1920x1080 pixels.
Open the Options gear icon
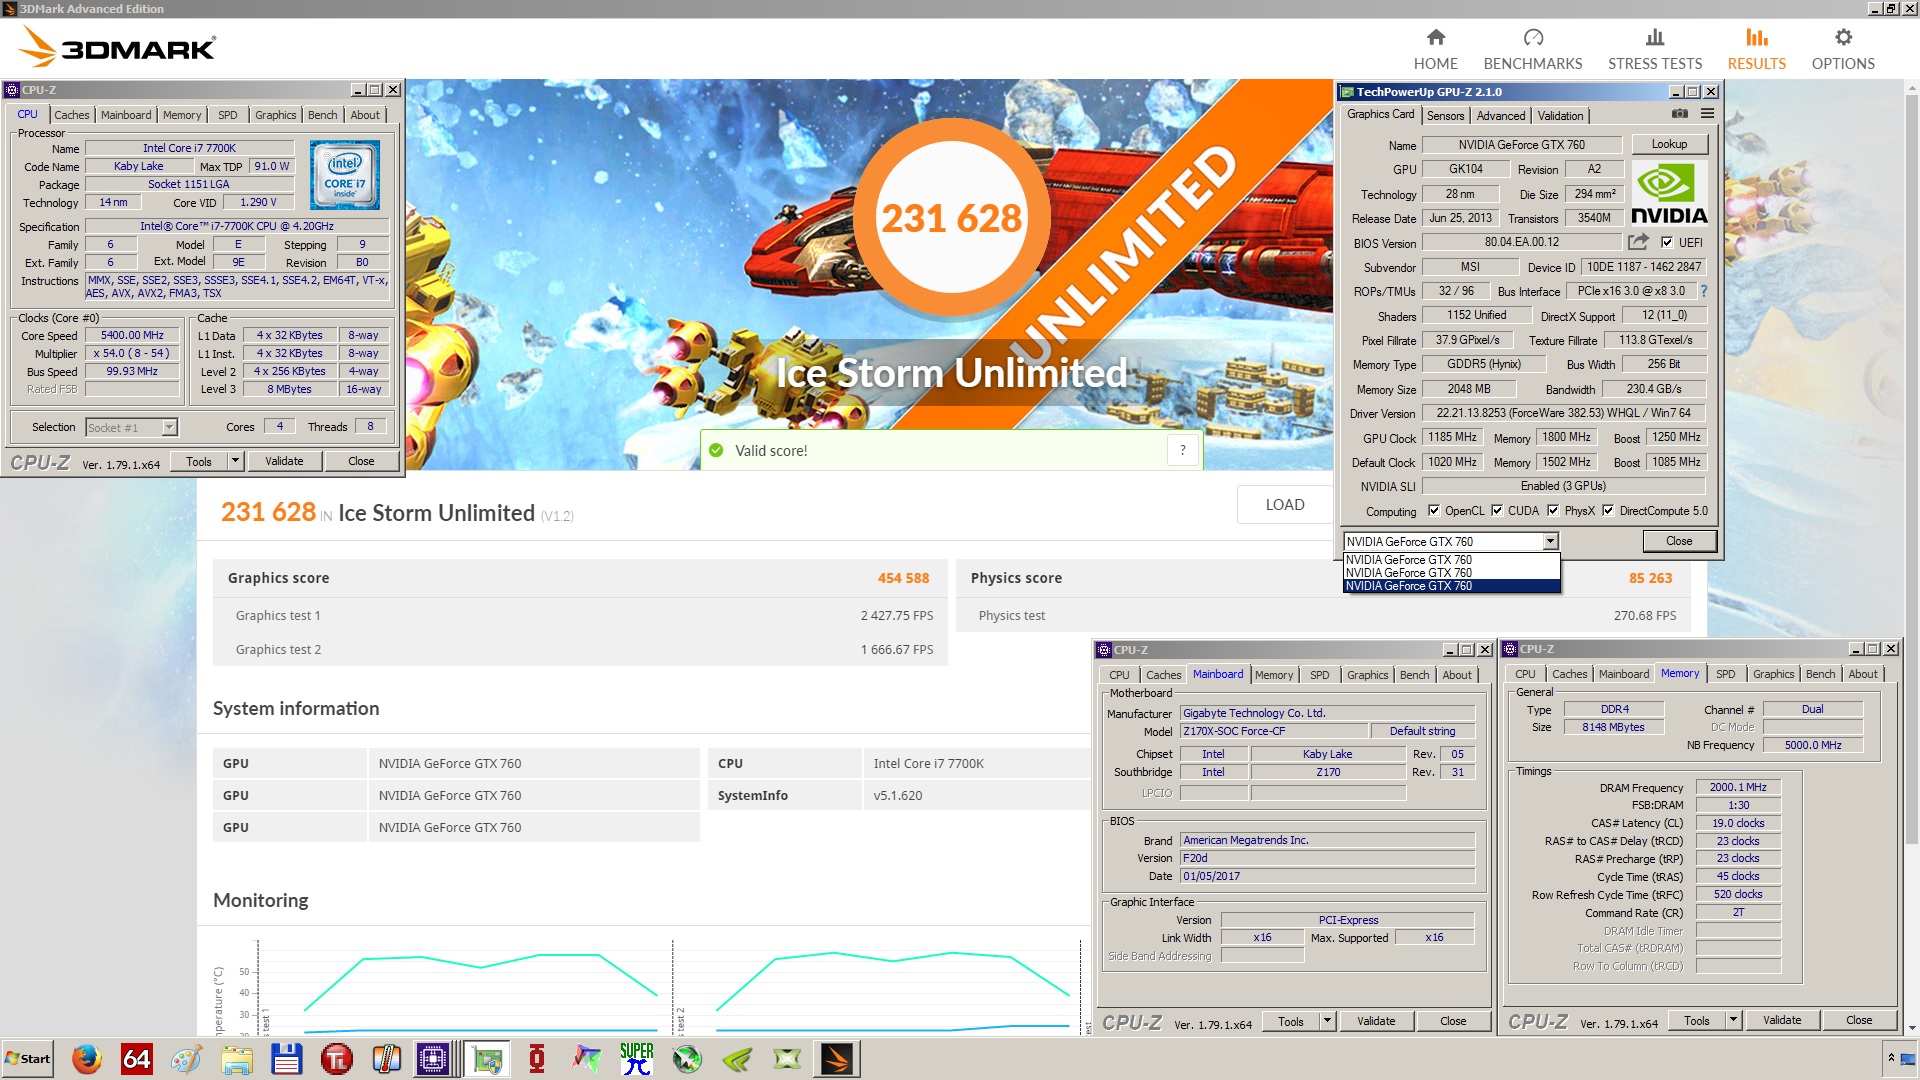(x=1843, y=38)
